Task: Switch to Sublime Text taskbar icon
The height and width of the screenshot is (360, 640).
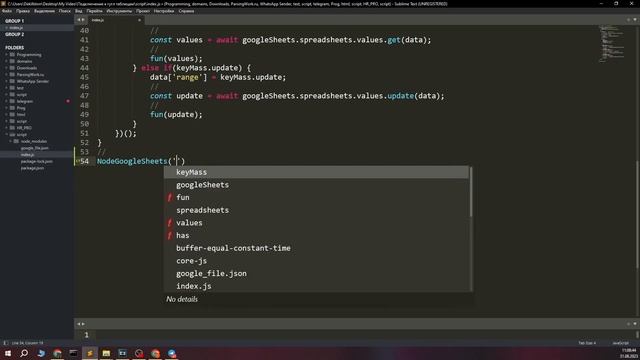Action: (x=90, y=353)
